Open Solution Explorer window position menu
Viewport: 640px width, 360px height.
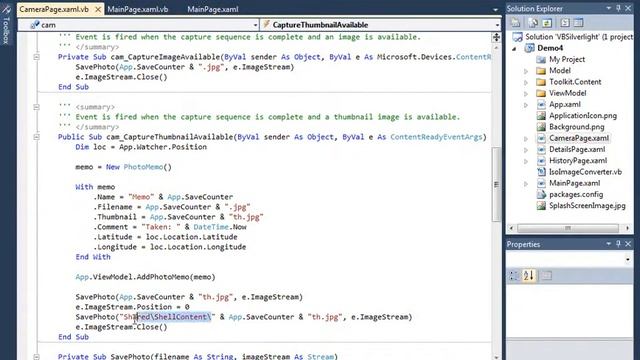(609, 8)
